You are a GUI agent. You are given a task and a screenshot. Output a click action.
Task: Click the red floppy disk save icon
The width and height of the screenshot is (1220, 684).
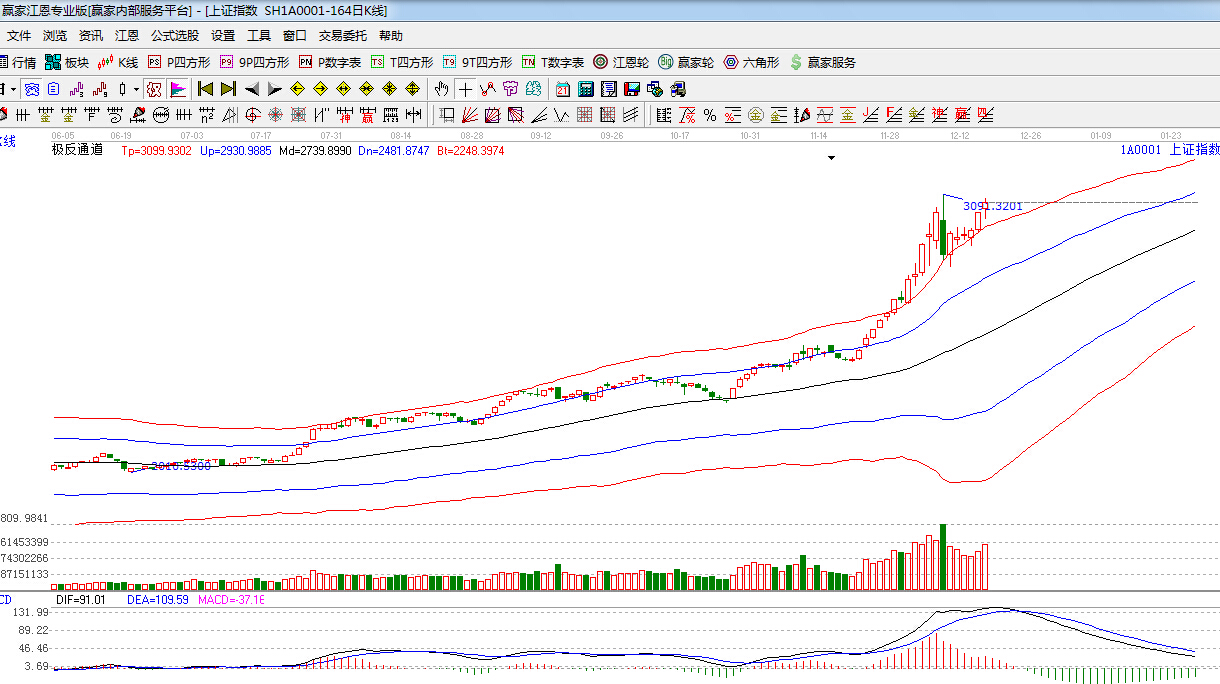[631, 88]
